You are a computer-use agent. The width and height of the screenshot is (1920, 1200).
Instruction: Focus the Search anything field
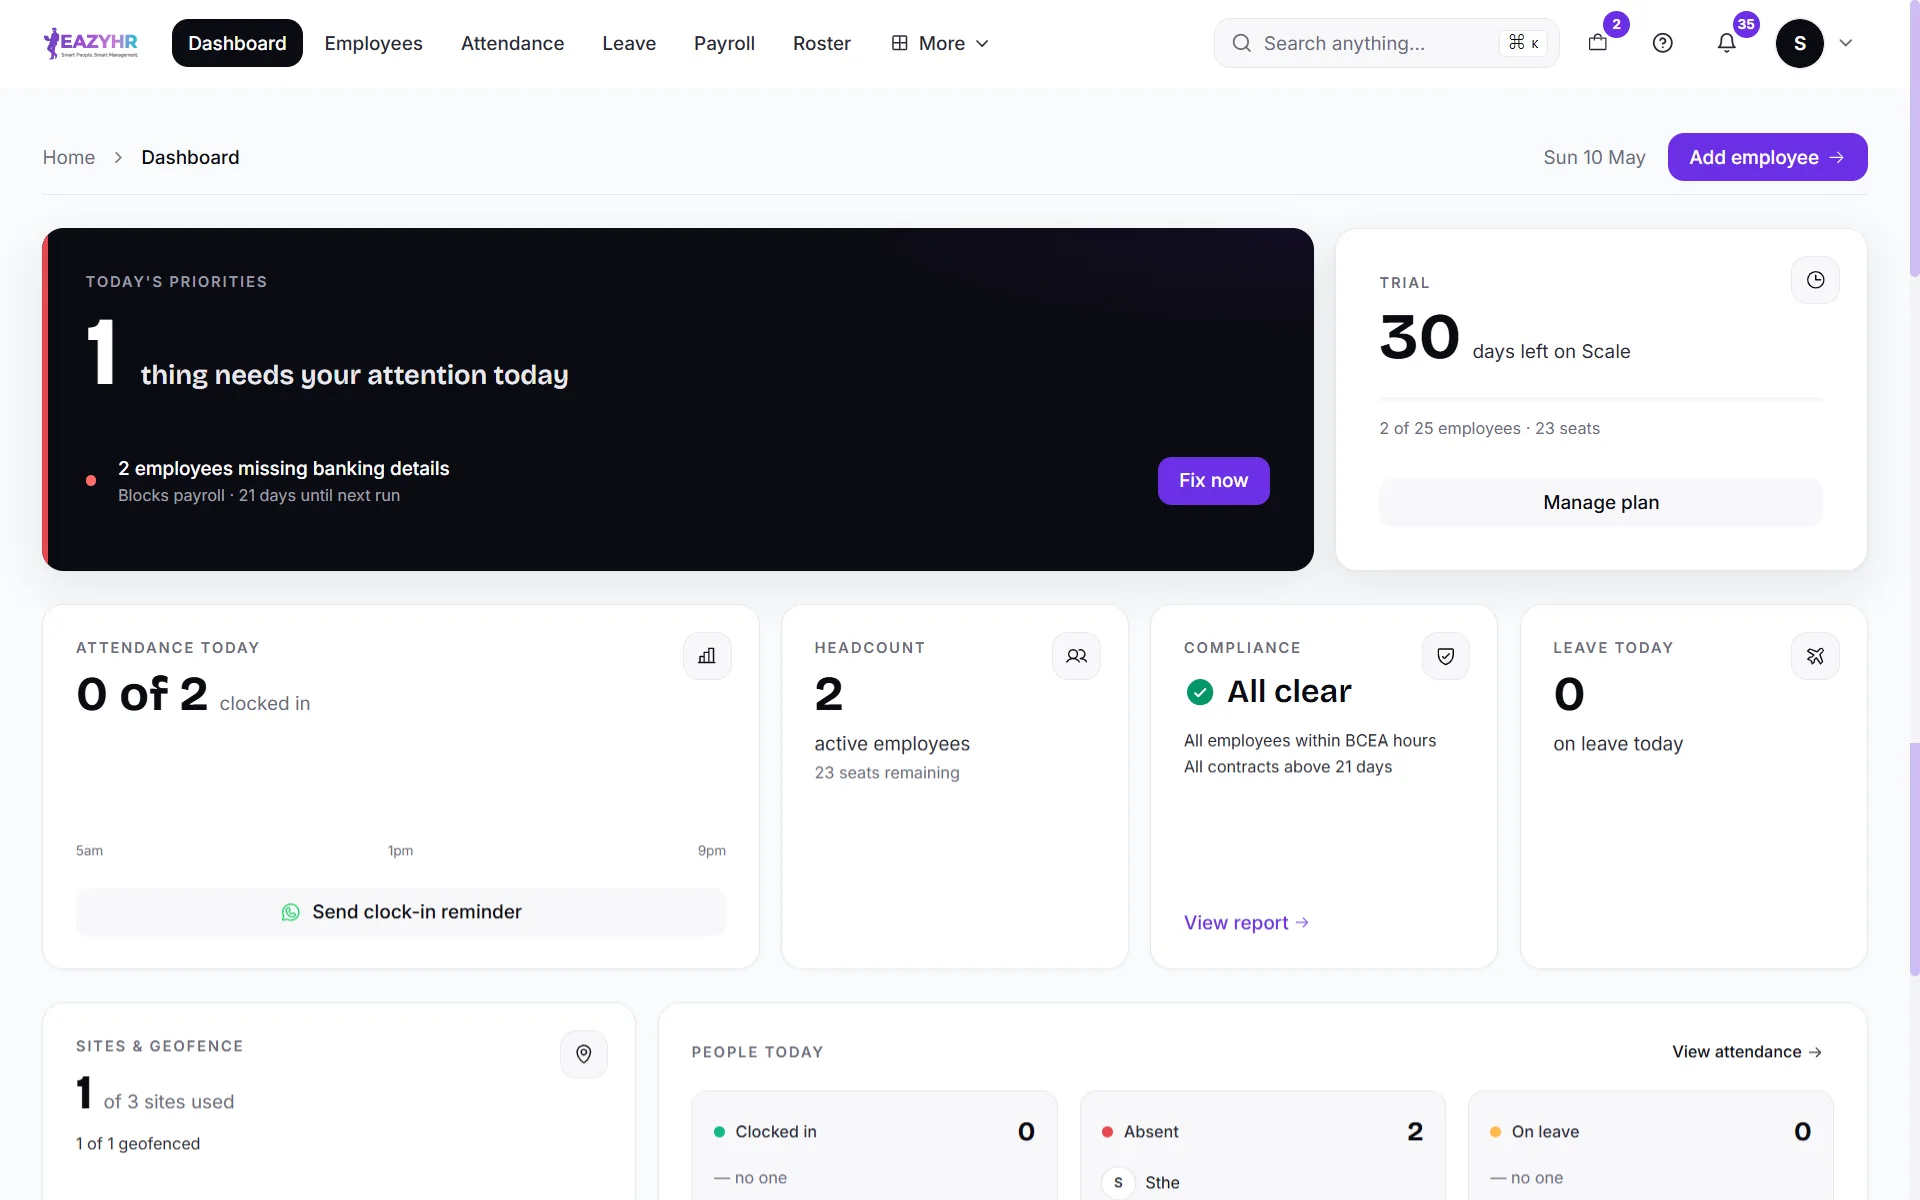coord(1386,43)
